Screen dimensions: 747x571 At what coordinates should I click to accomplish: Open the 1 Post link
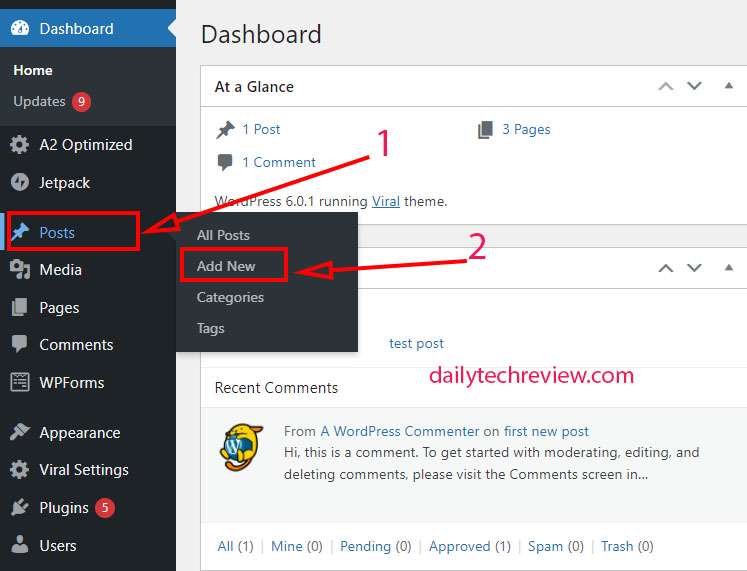[x=261, y=129]
